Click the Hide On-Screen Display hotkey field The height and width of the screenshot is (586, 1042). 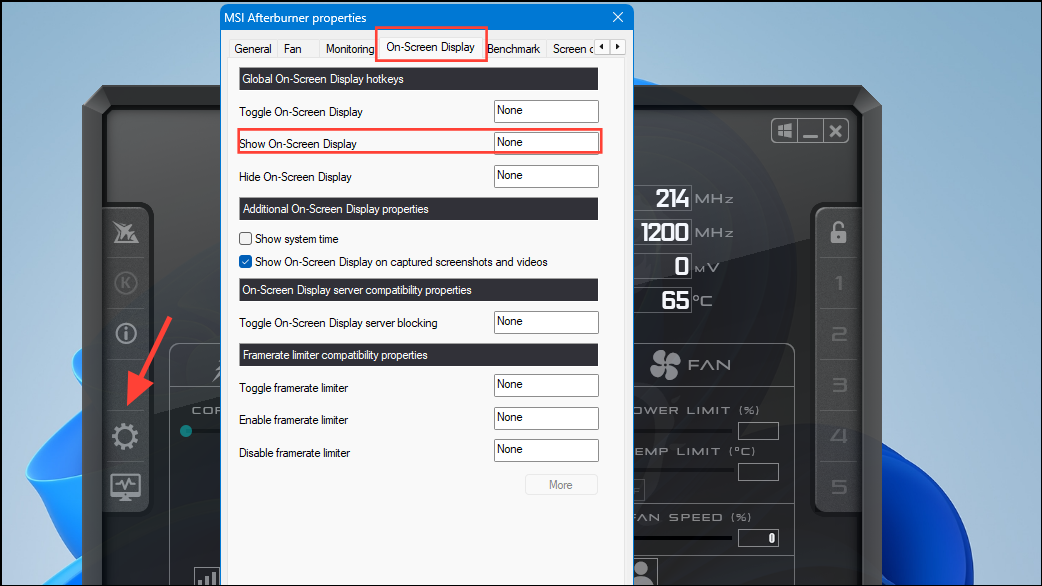(546, 176)
